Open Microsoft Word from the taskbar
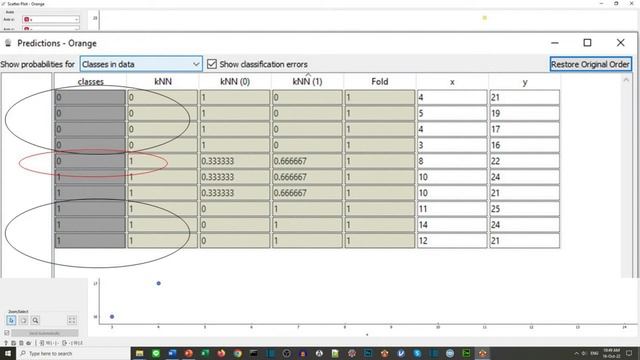The height and width of the screenshot is (360, 640). (172, 353)
